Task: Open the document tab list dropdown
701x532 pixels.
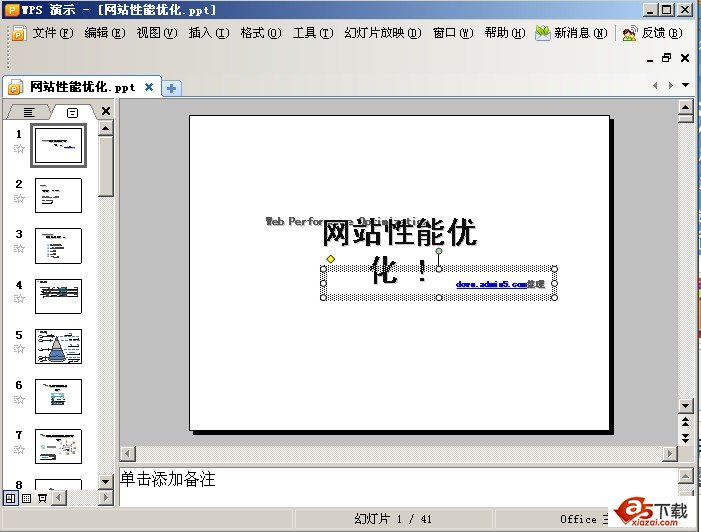Action: [685, 84]
